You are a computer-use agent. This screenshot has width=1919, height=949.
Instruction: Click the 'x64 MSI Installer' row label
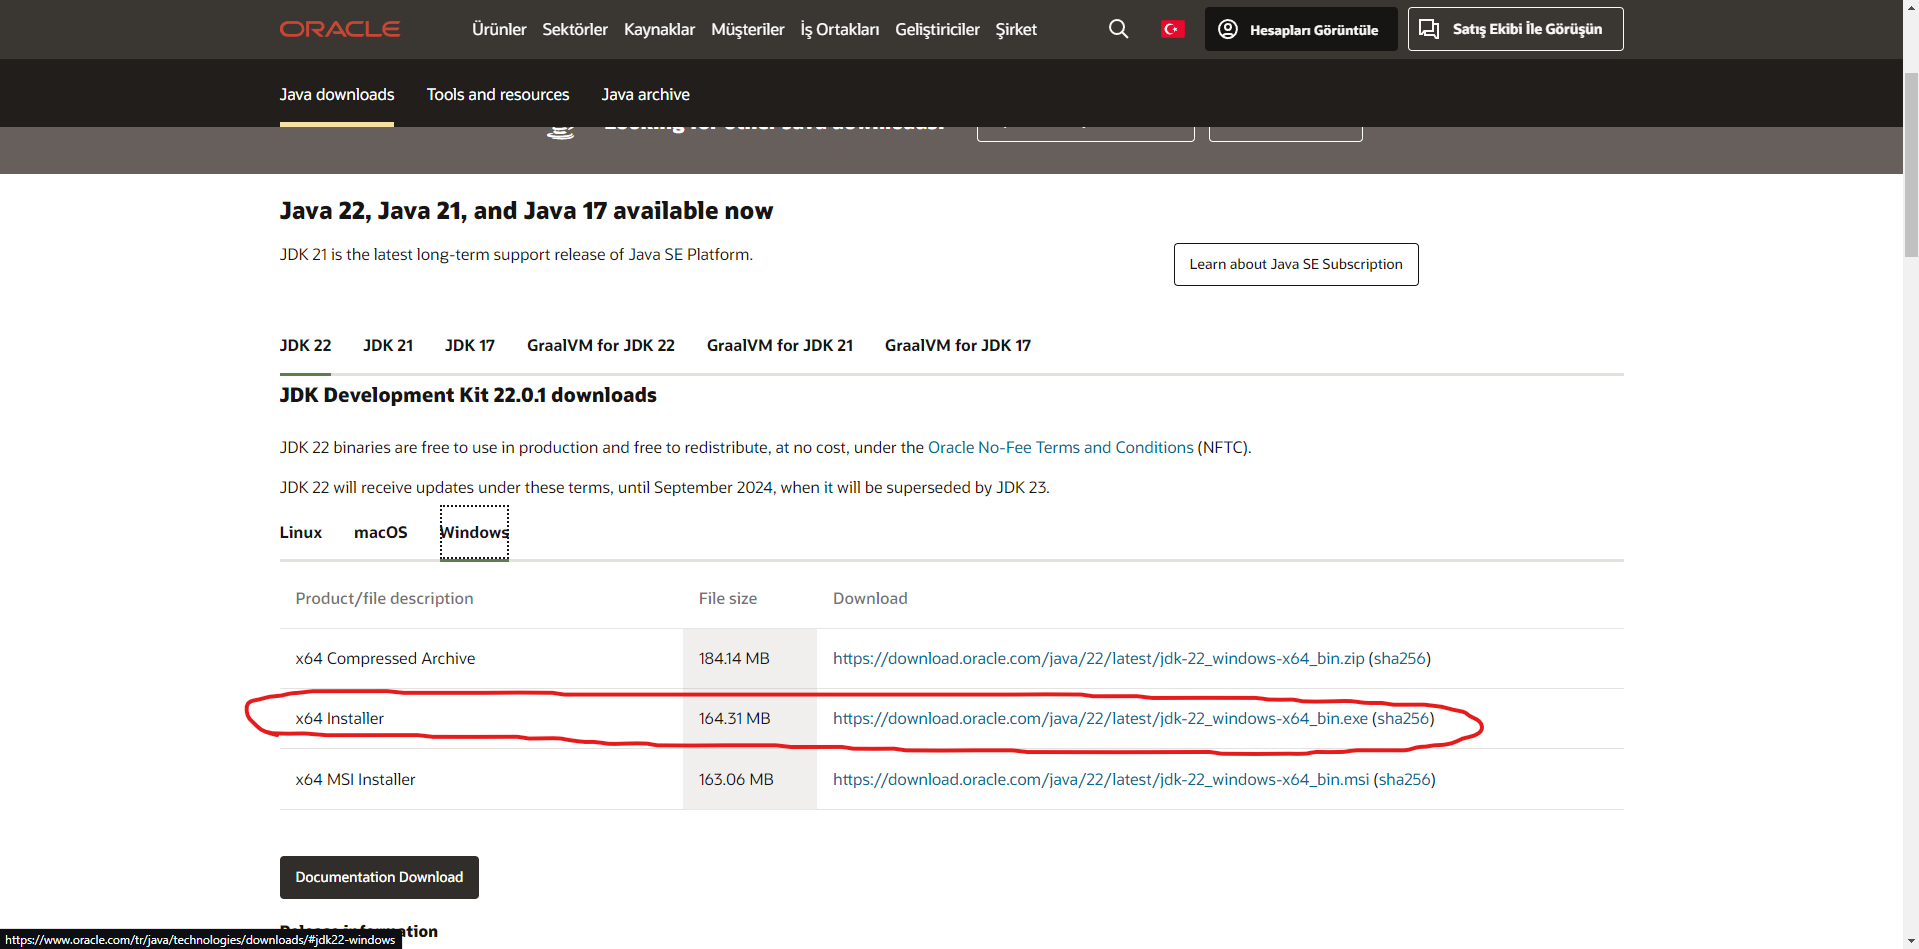coord(355,779)
